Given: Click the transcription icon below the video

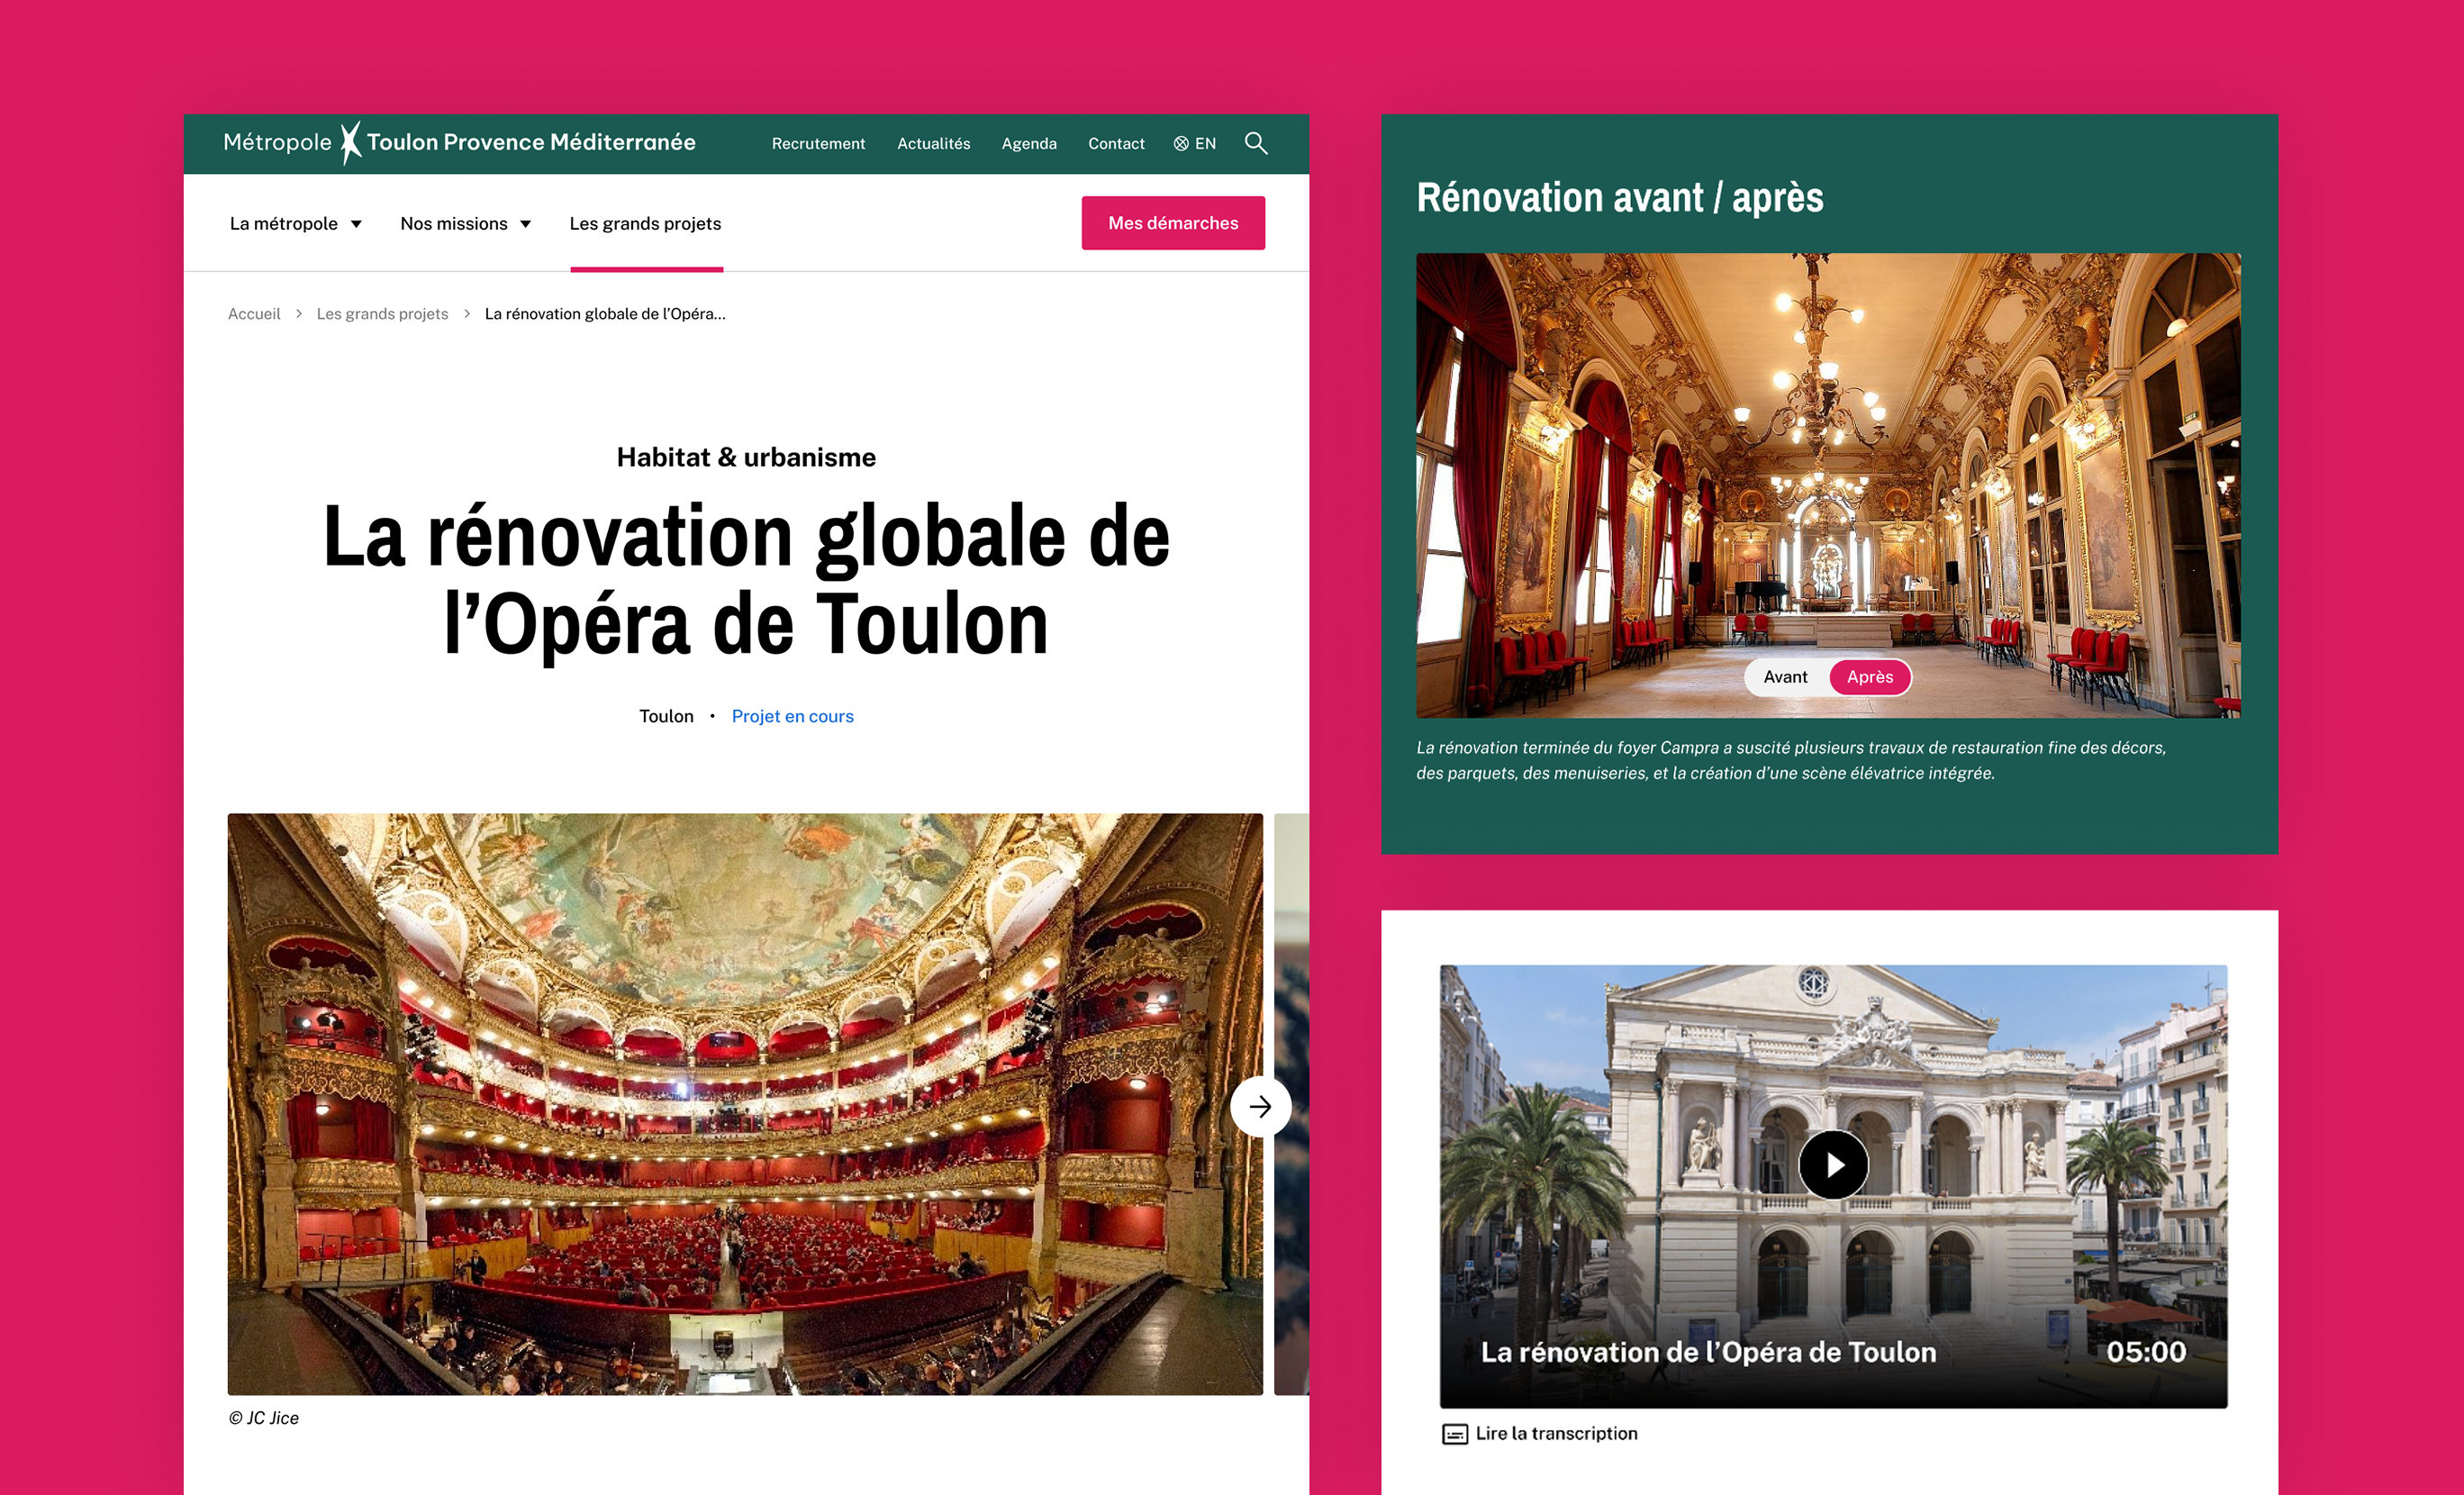Looking at the screenshot, I should [1454, 1434].
